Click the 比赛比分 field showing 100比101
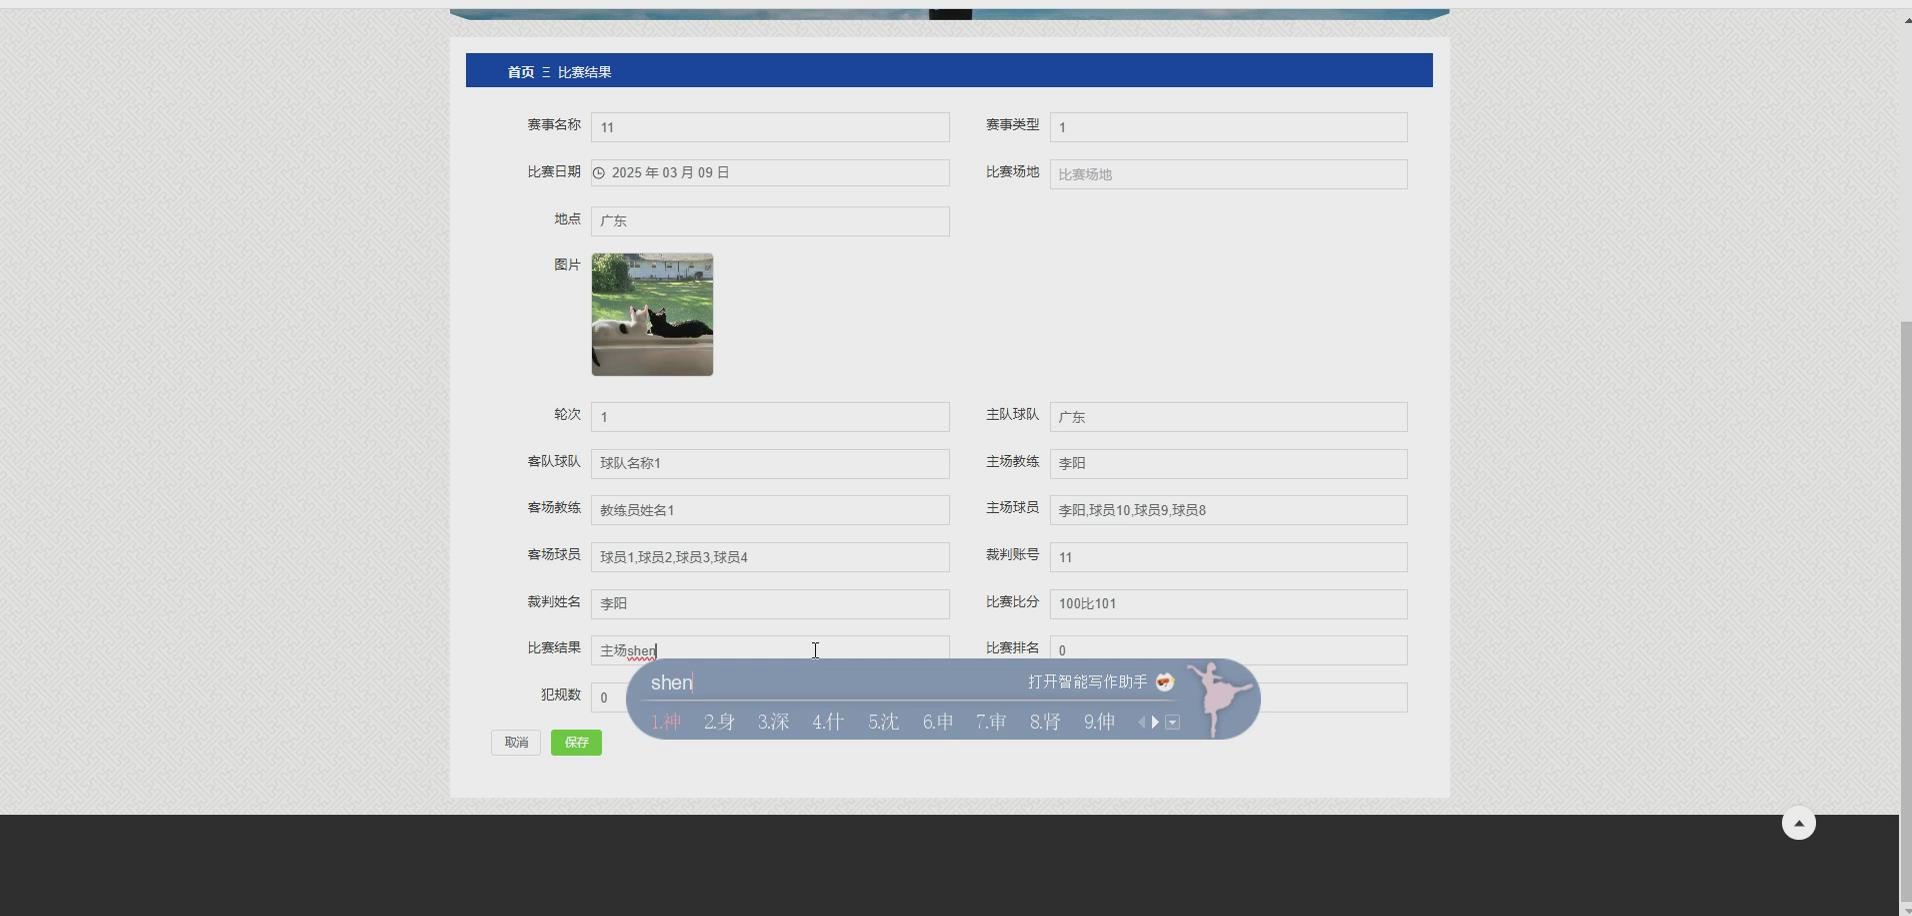Image resolution: width=1912 pixels, height=916 pixels. [1228, 603]
